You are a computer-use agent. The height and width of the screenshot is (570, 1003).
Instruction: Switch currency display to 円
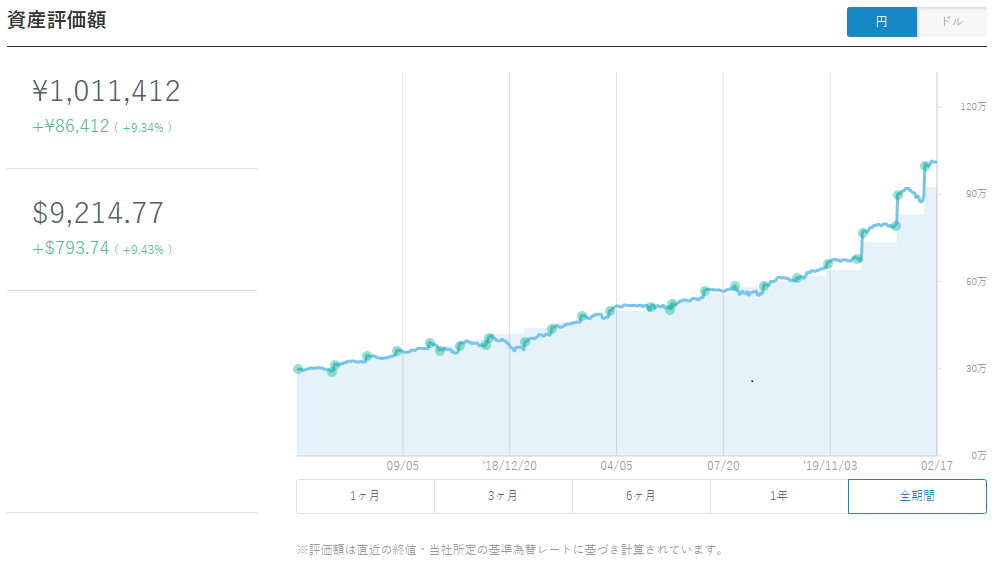pos(881,22)
